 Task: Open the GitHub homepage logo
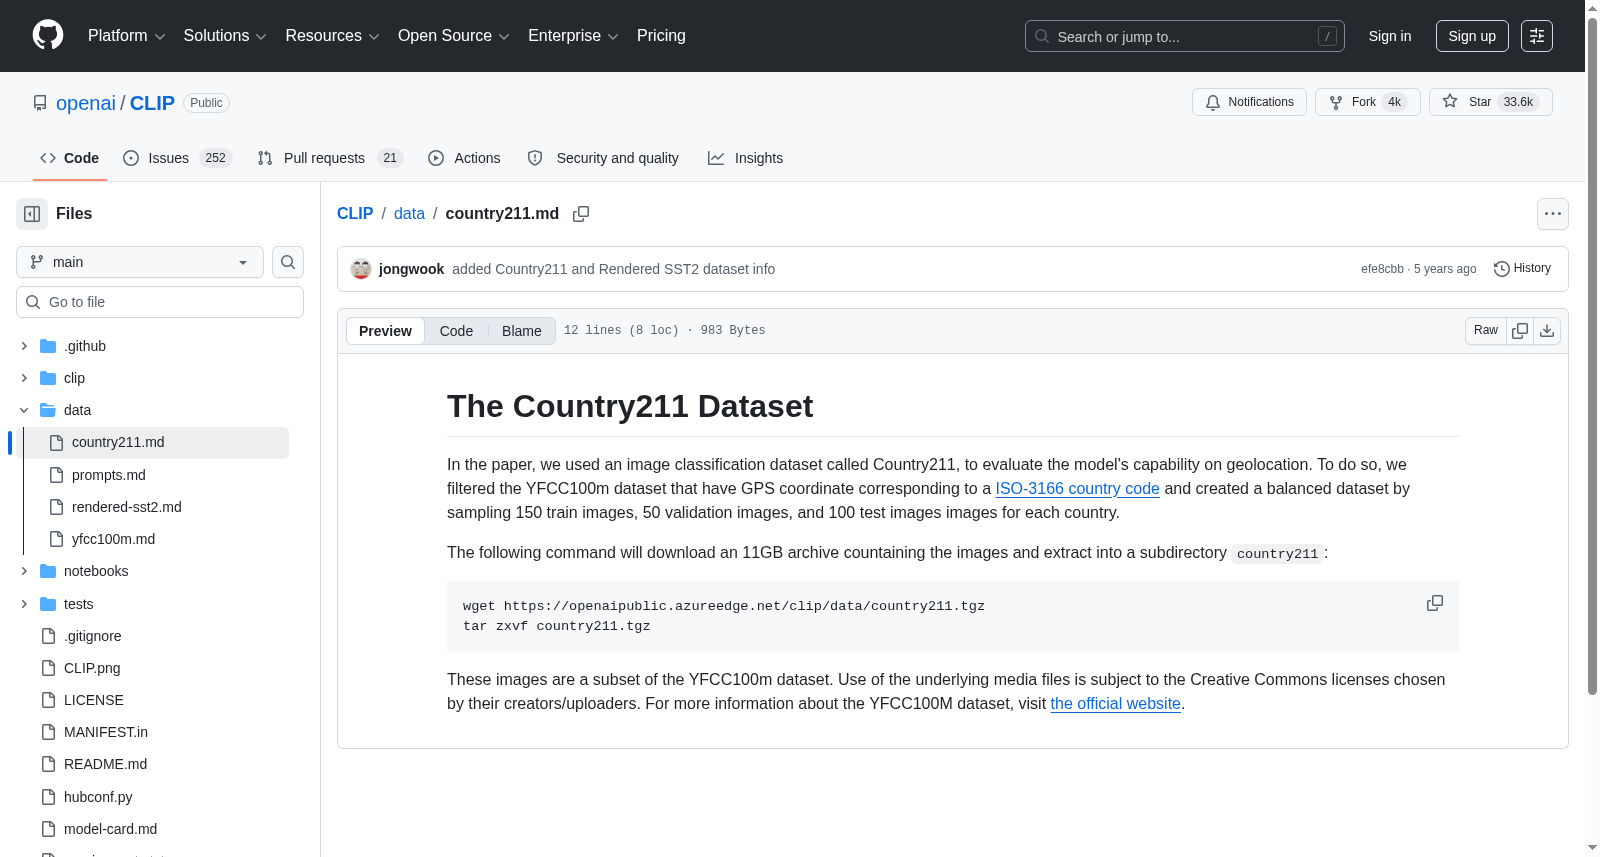pos(48,36)
